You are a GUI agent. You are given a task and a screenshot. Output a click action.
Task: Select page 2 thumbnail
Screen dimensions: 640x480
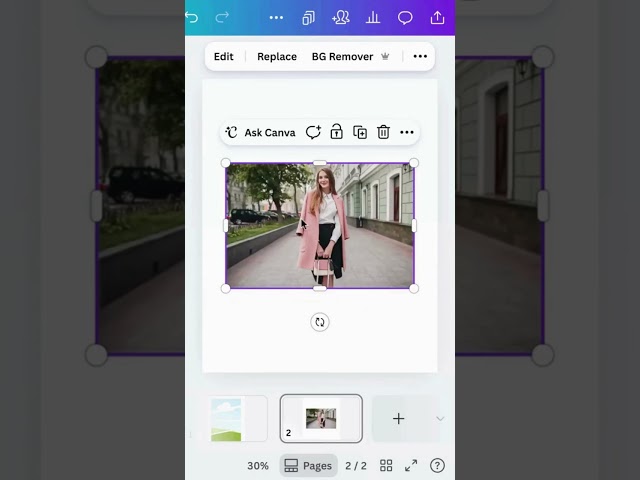[321, 418]
